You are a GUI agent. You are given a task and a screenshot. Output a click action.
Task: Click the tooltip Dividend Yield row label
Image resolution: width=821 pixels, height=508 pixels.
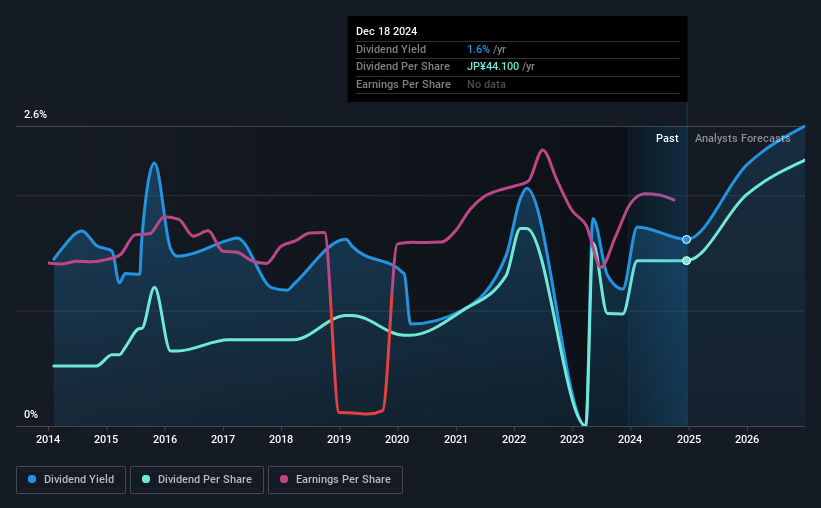tap(391, 49)
